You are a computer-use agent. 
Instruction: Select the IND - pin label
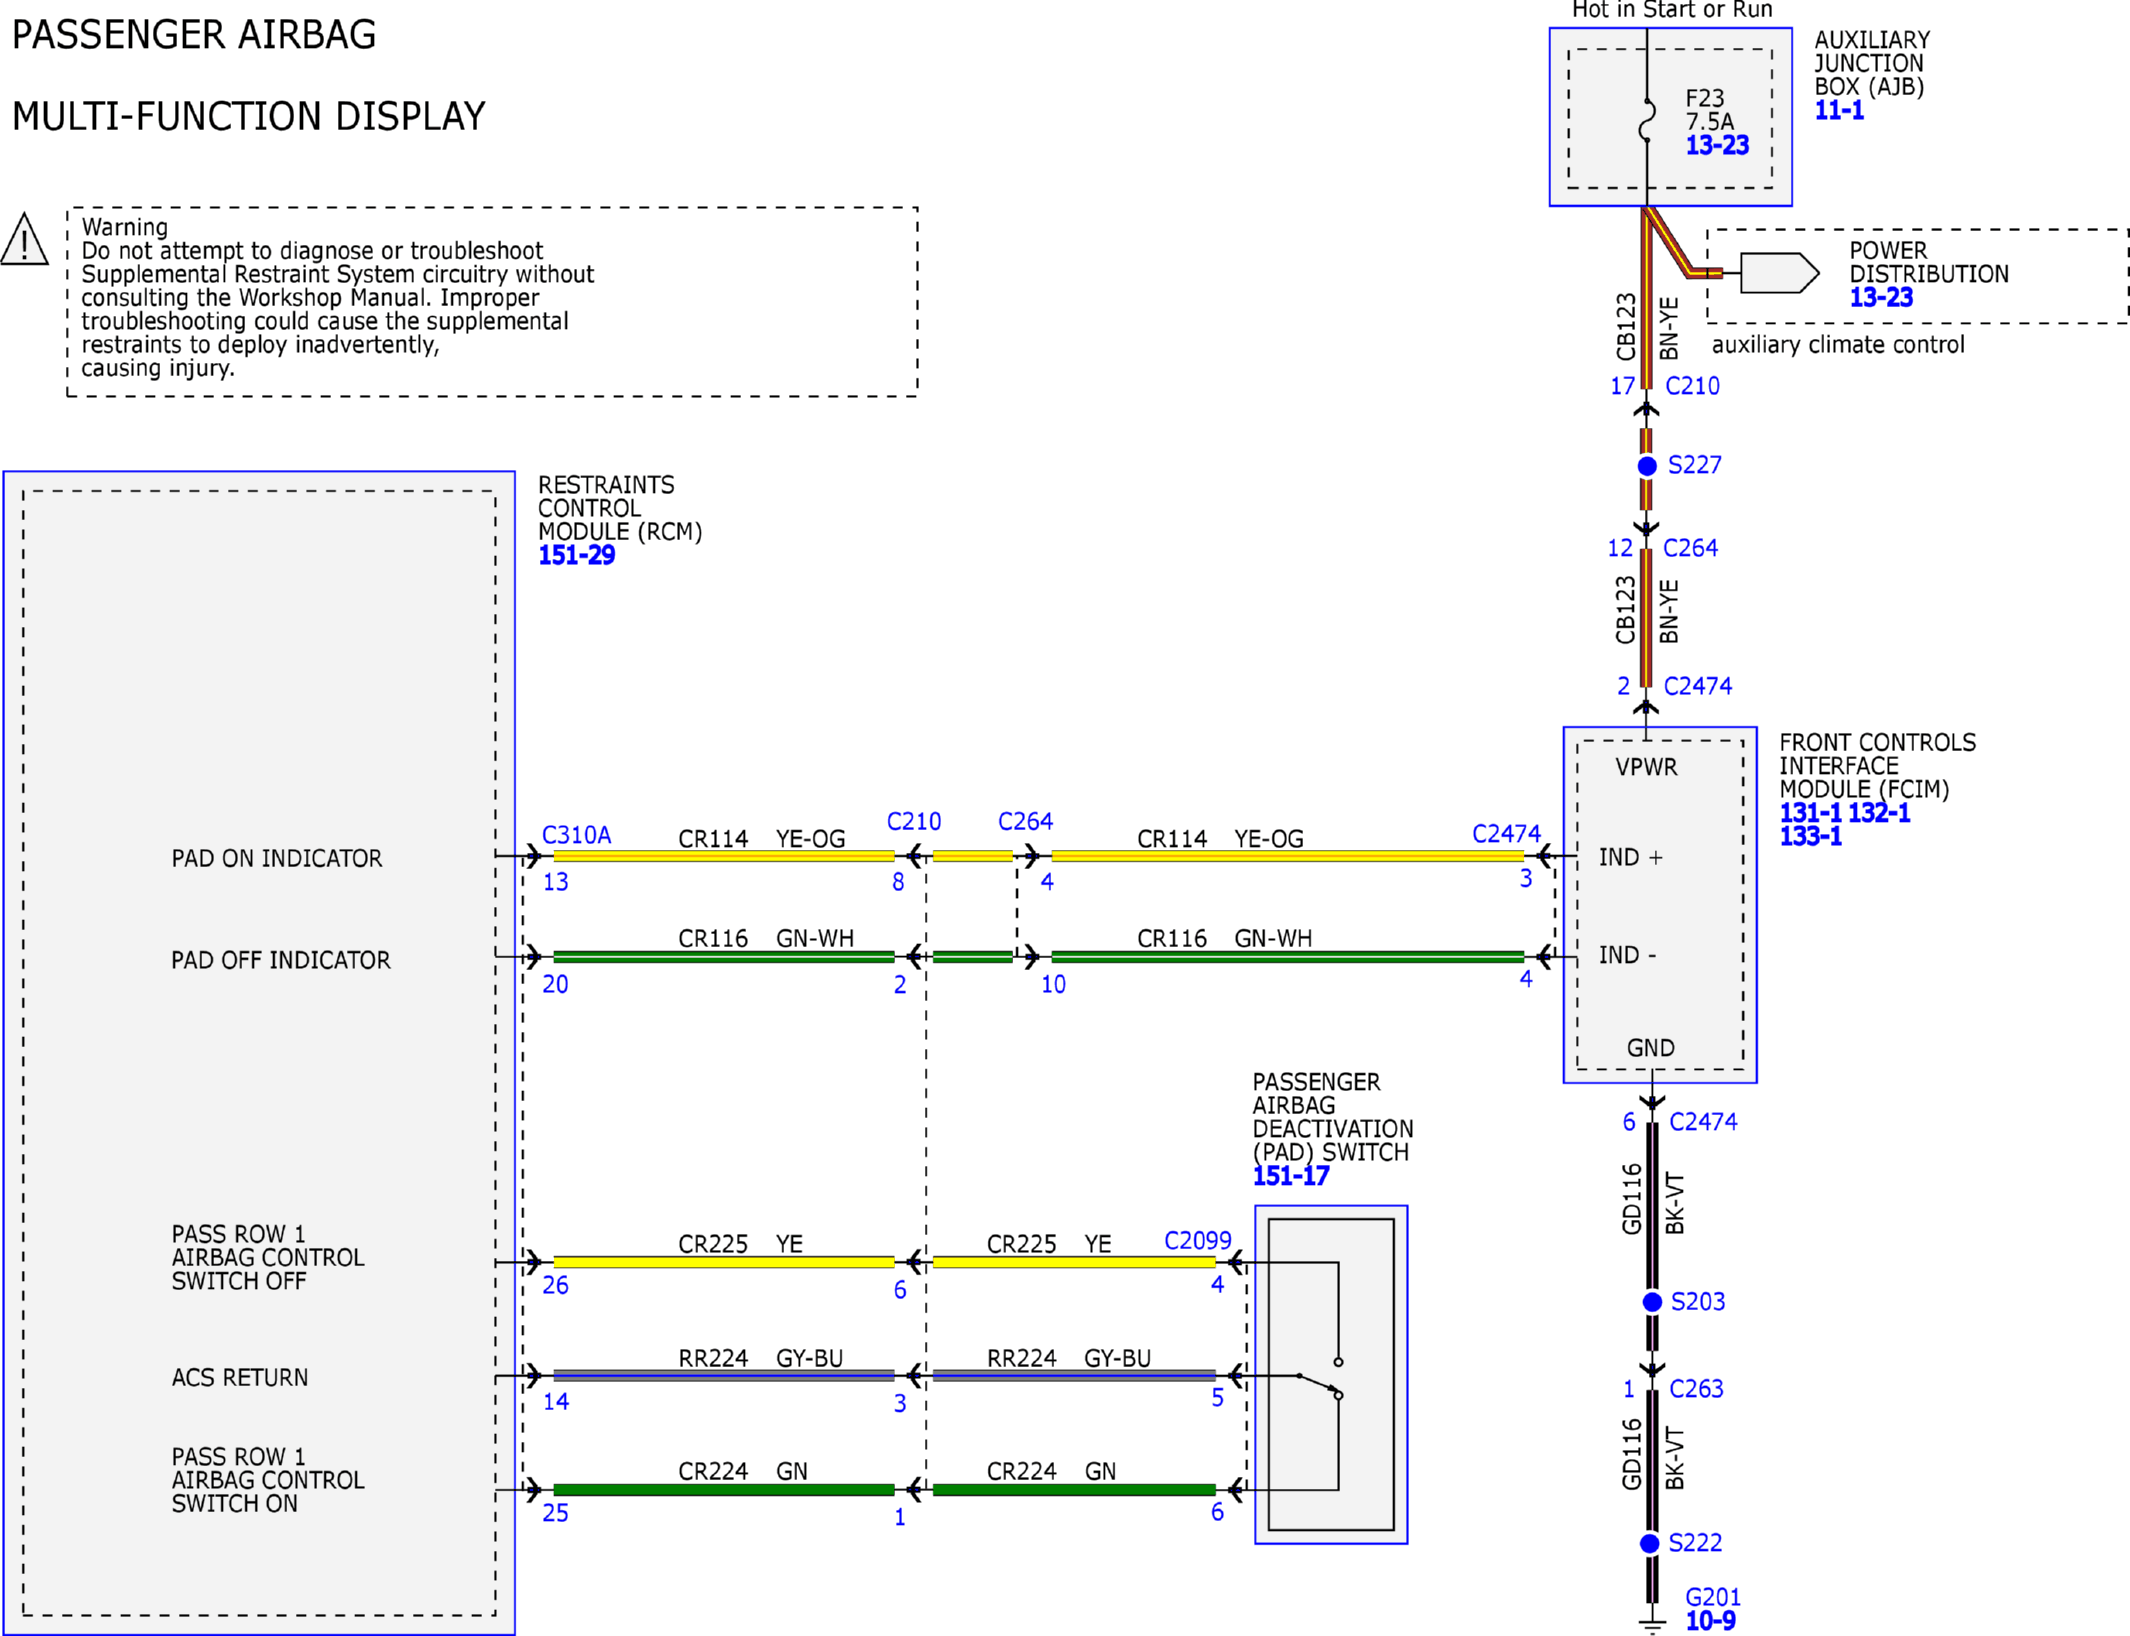click(x=1627, y=956)
